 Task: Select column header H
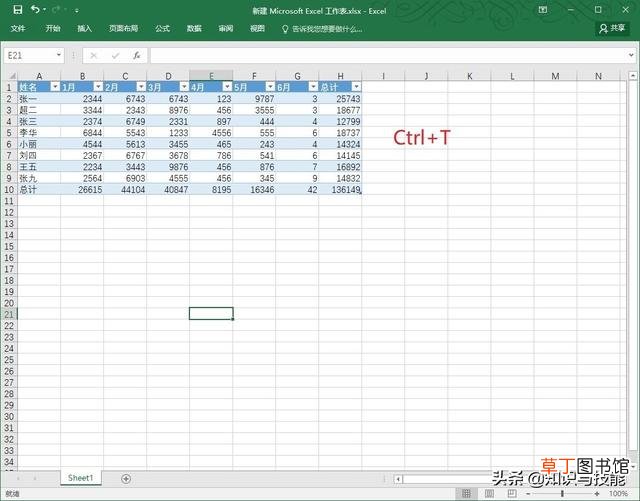[340, 76]
